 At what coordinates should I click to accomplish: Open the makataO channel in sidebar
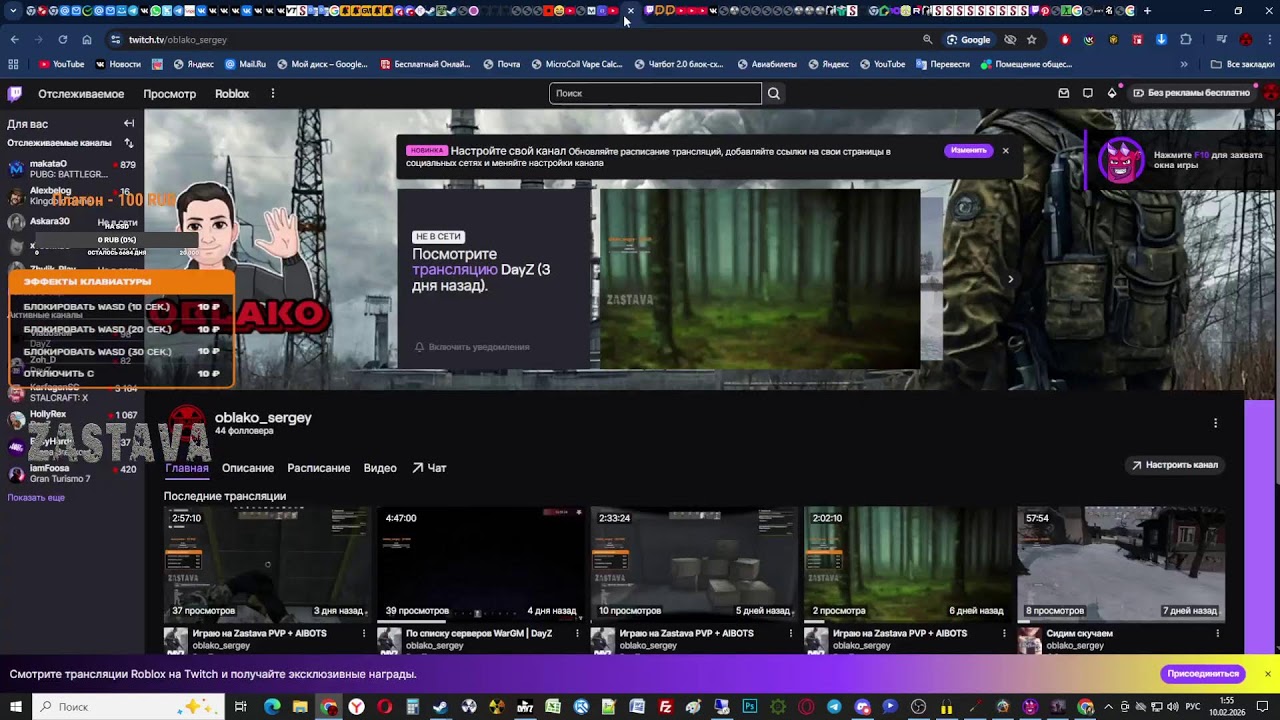[x=72, y=169]
